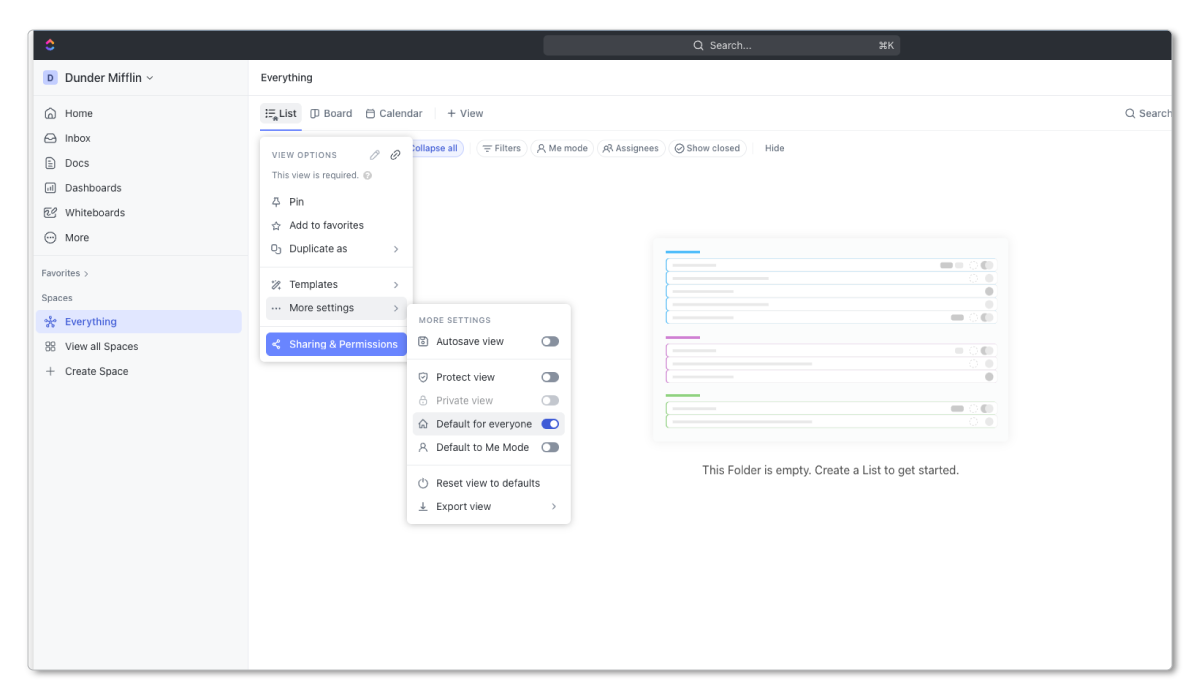Open Docs from the sidebar
Viewport: 1200px width, 700px height.
click(77, 162)
